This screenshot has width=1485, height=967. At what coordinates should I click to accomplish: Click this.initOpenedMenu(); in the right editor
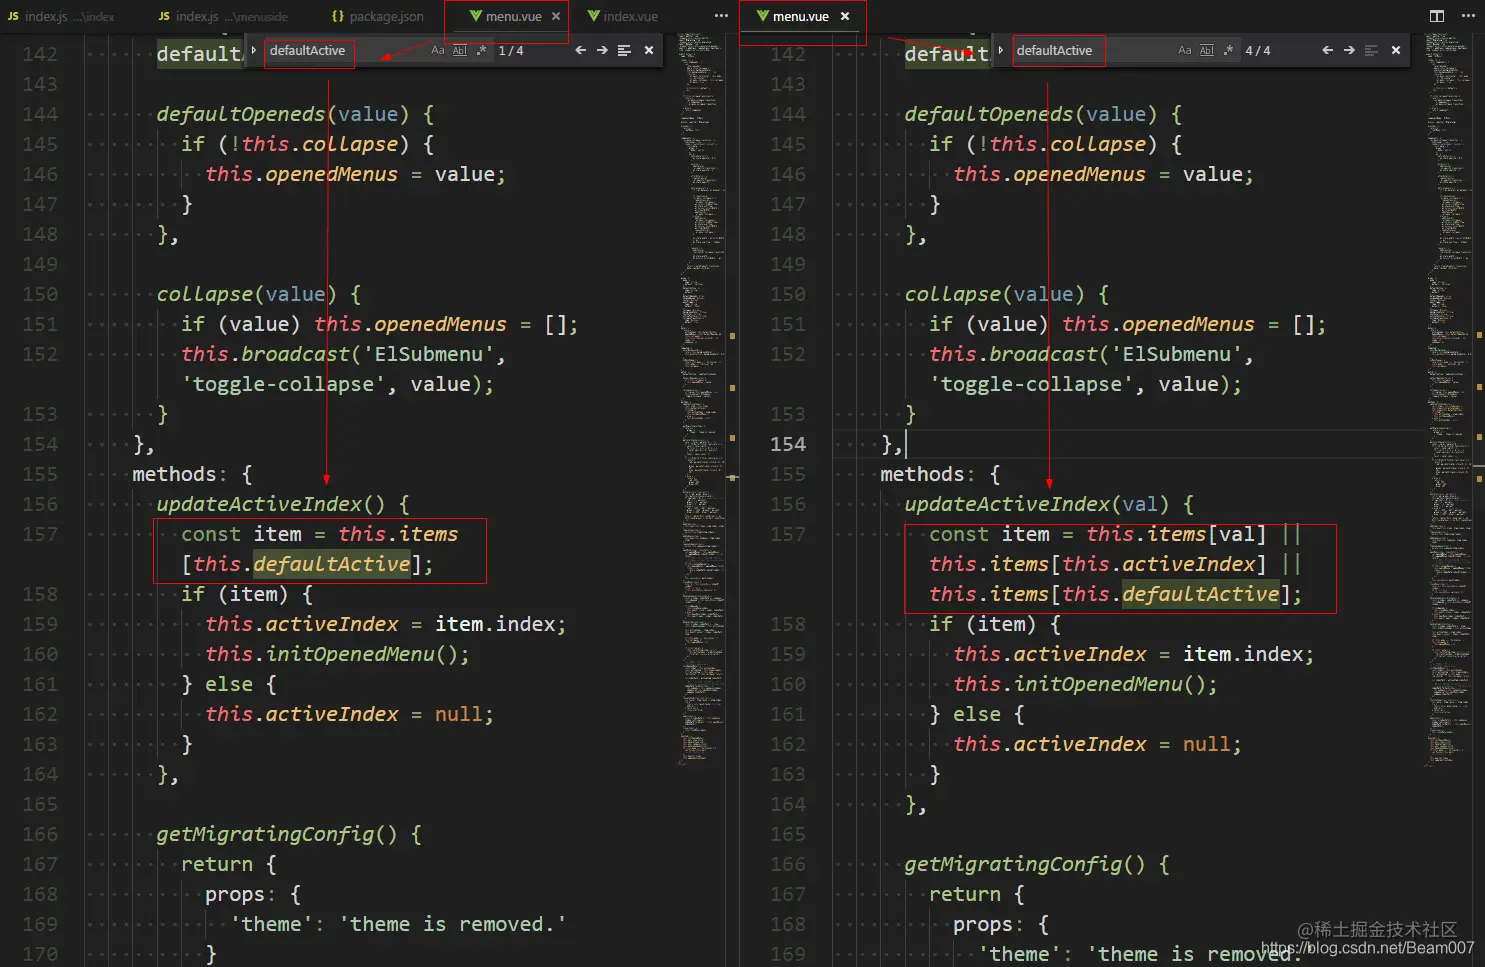[x=1085, y=684]
